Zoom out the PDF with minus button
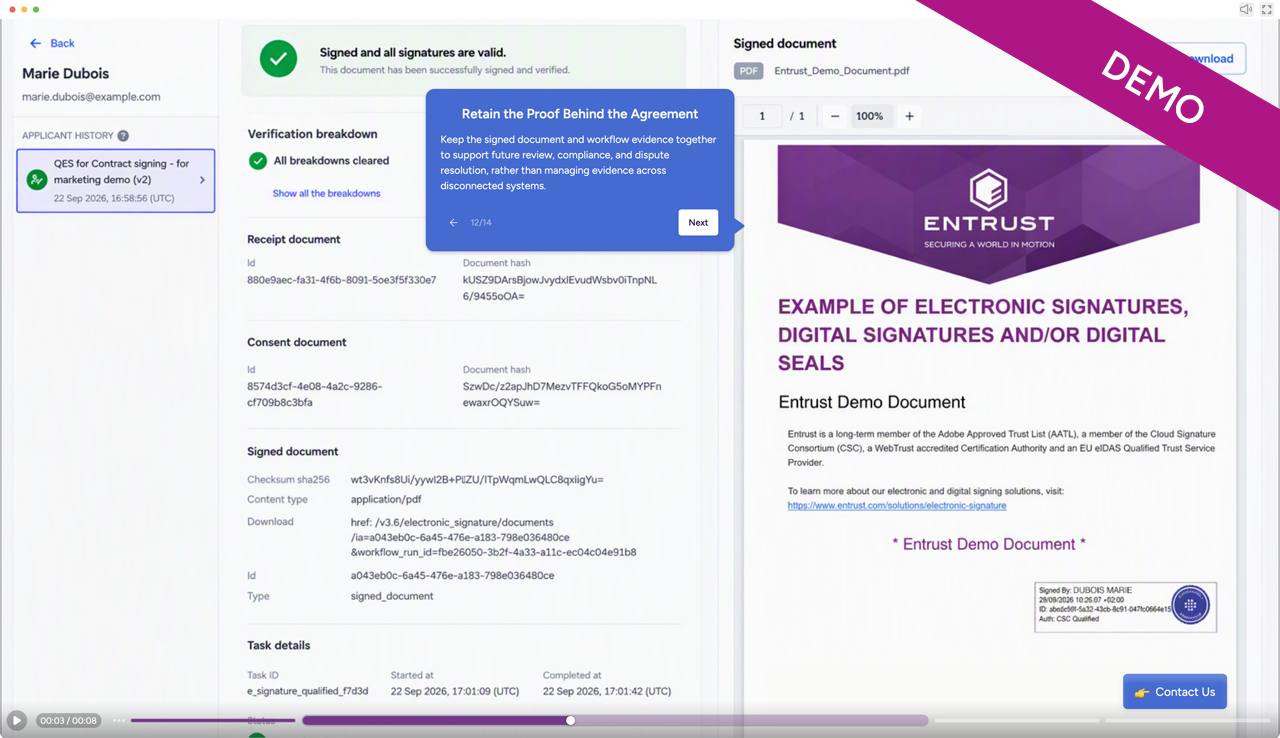Viewport: 1280px width, 738px height. pos(835,116)
